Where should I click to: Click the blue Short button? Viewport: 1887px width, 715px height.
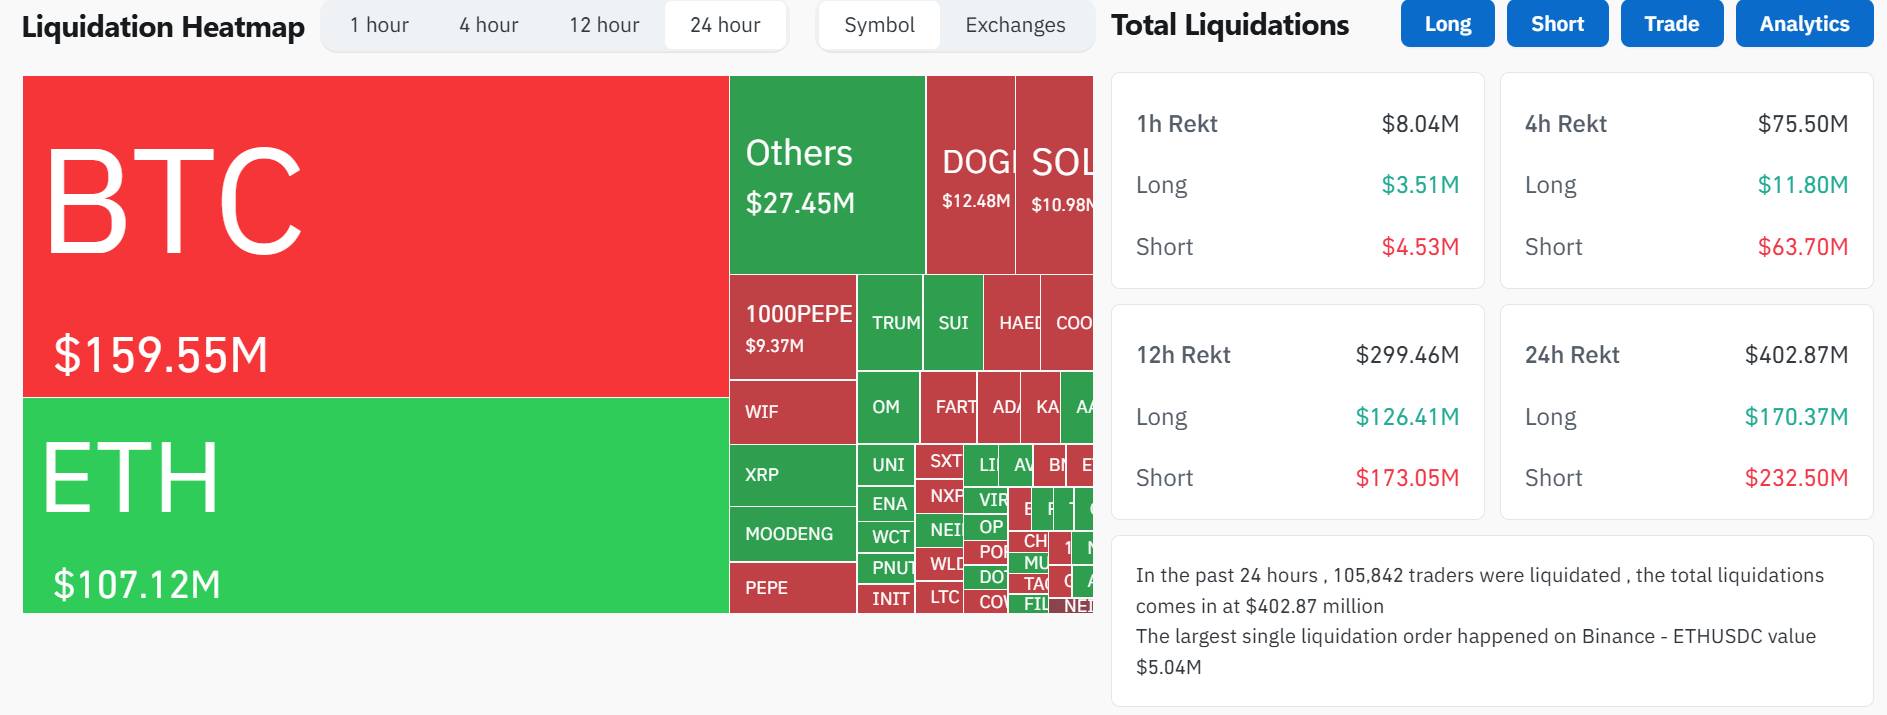(1557, 24)
